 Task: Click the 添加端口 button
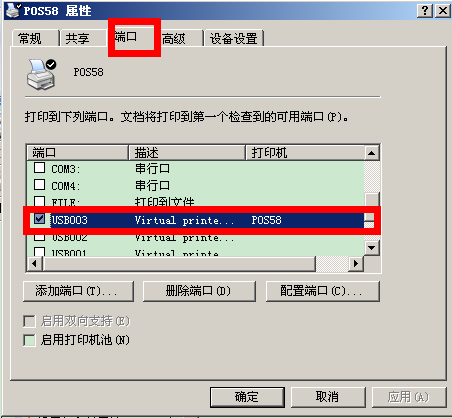(78, 291)
